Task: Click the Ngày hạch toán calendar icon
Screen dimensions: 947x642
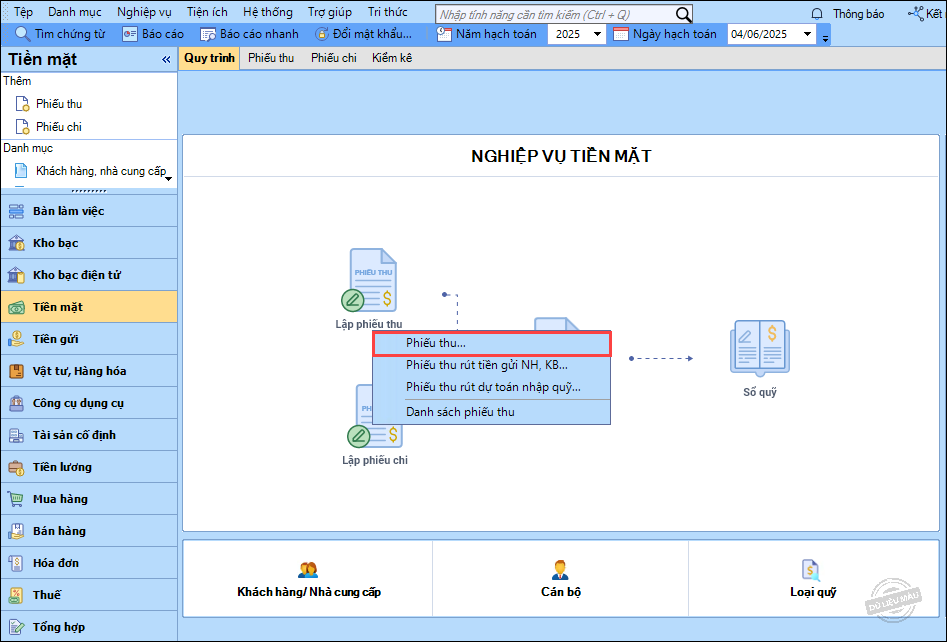Action: tap(621, 34)
